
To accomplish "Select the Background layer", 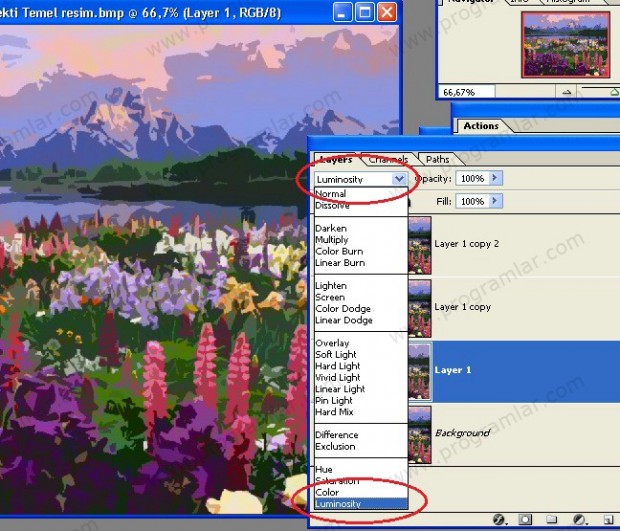I will tap(514, 434).
